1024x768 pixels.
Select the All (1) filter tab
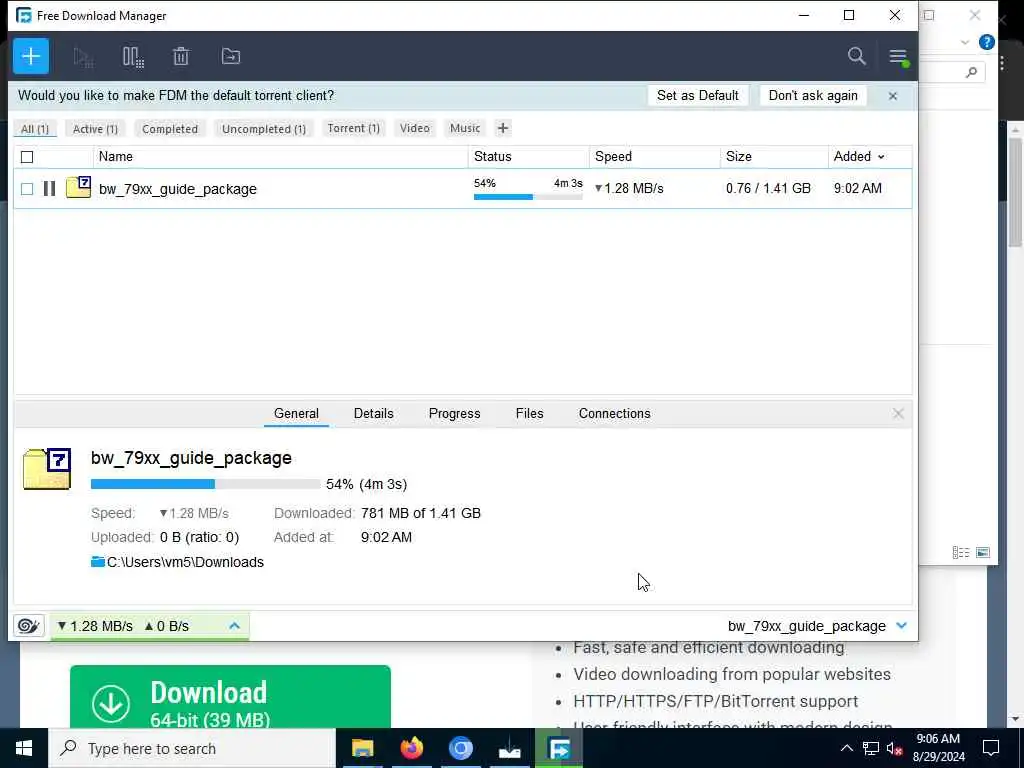pyautogui.click(x=35, y=129)
